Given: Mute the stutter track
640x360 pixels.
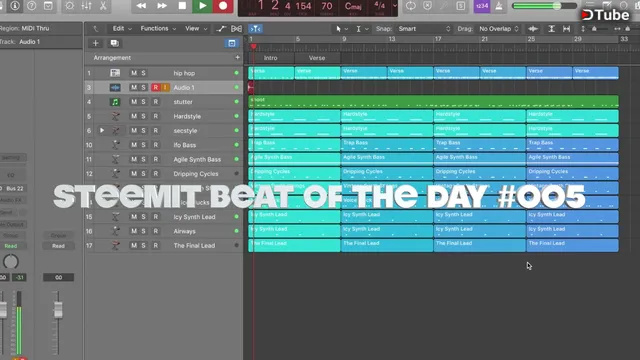Looking at the screenshot, I should tap(134, 102).
